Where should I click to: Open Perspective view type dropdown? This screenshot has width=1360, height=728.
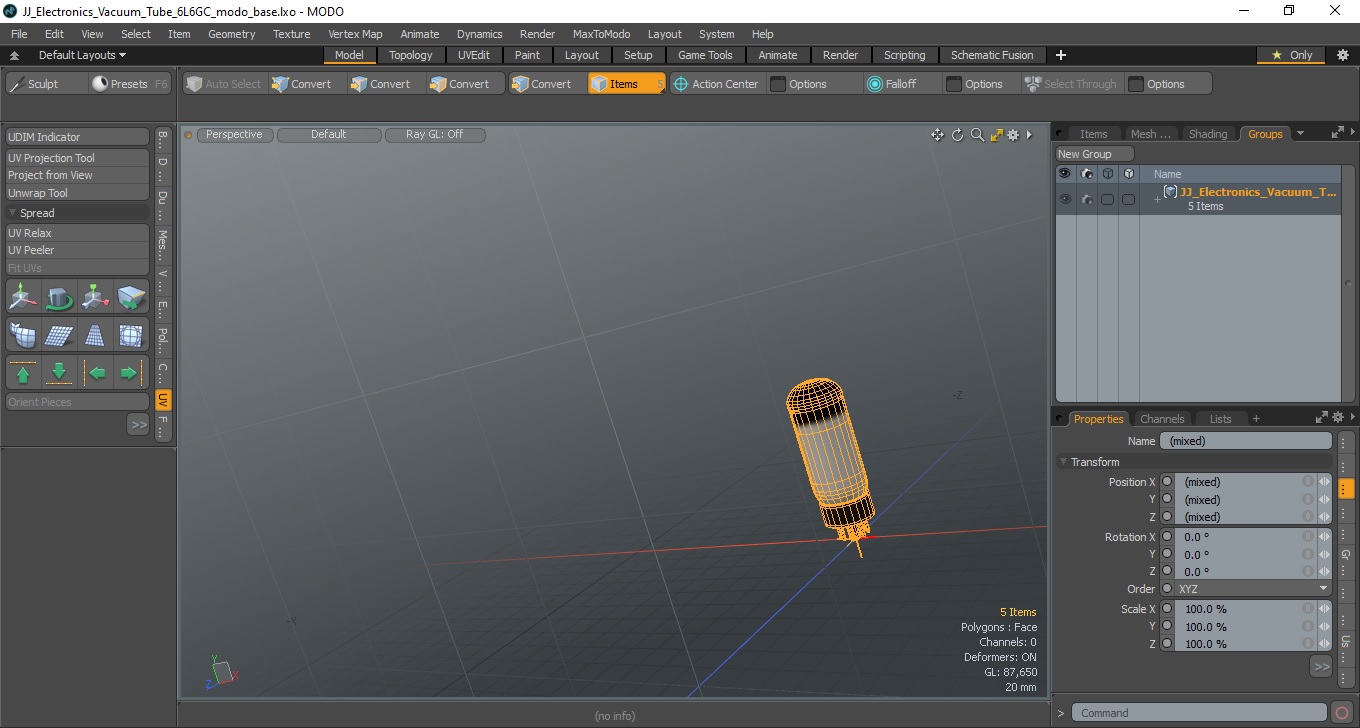tap(235, 134)
